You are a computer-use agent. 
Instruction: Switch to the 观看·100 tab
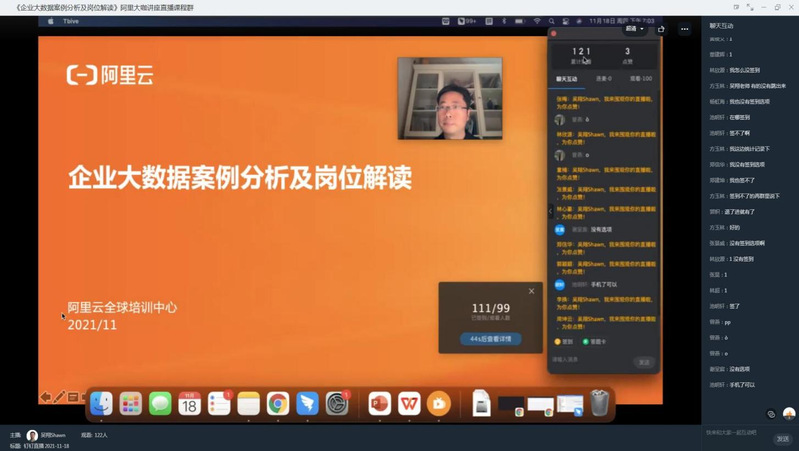640,78
